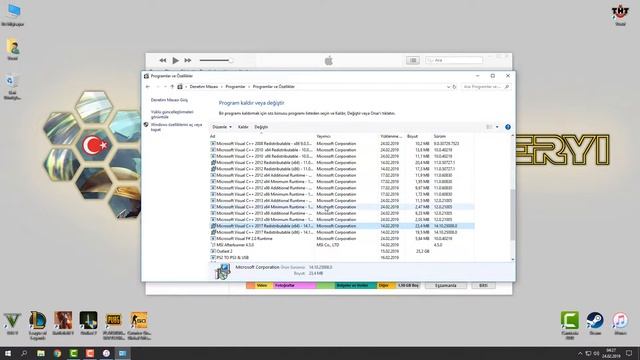640x360 pixels.
Task: Click the Değiştir toolbar button
Action: pyautogui.click(x=261, y=127)
